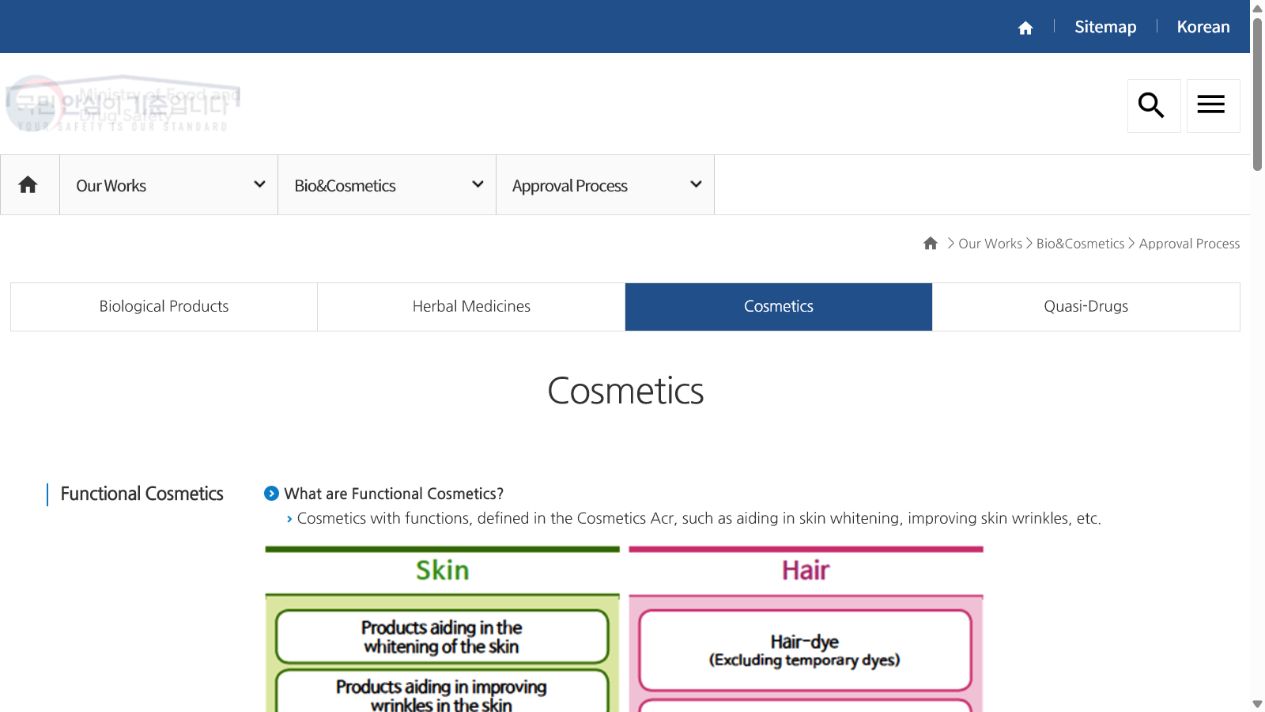Click the home icon in navigation bar

pos(29,185)
